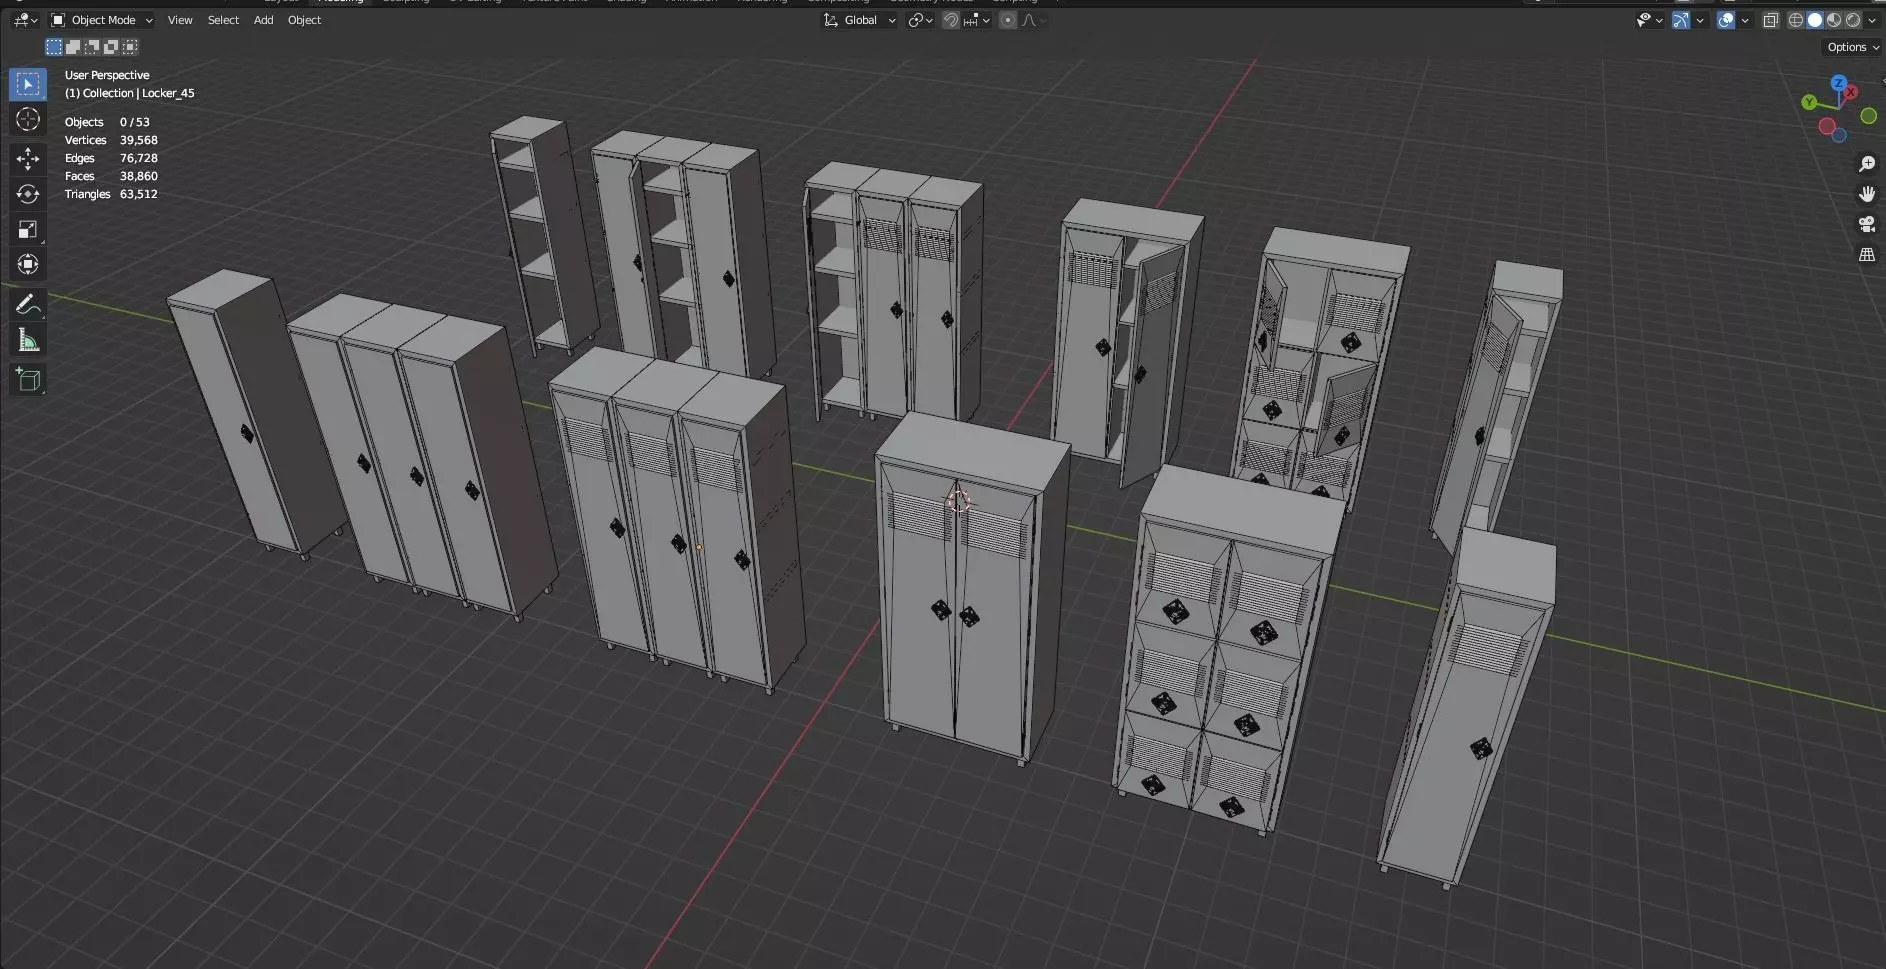Click the negative Z axis blue circle
Viewport: 1886px width, 969px height.
pyautogui.click(x=1839, y=135)
